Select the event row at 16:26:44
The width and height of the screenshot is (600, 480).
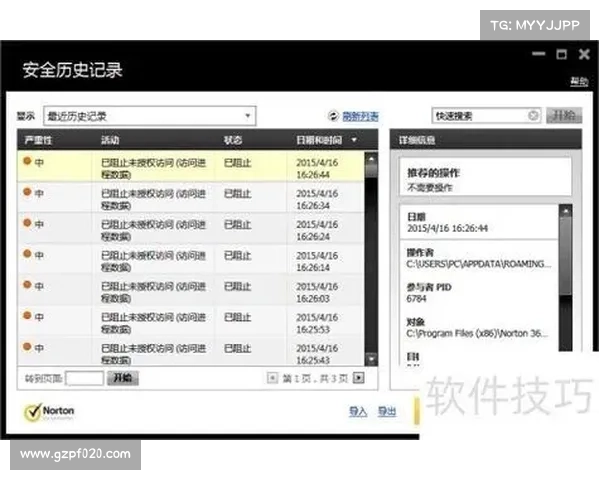191,166
